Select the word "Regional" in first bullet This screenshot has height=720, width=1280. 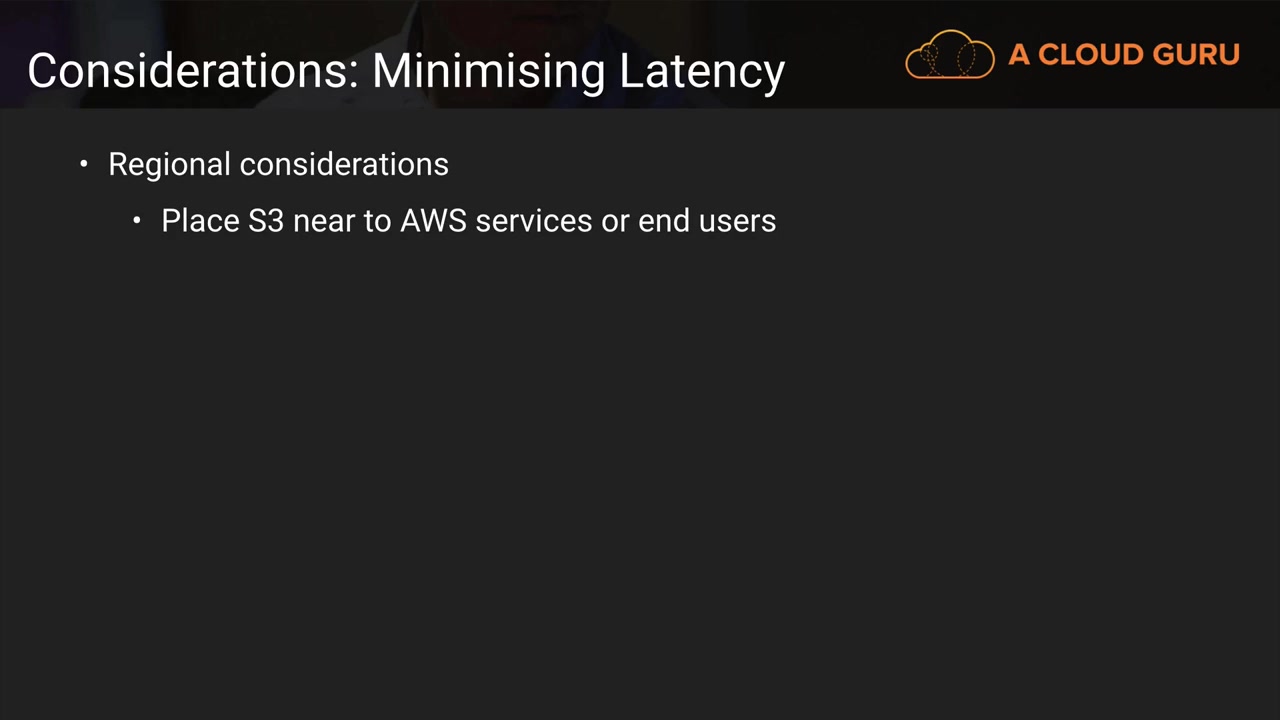click(x=169, y=165)
